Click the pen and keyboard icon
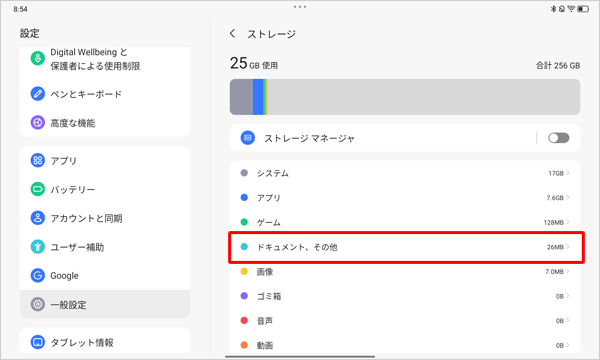Viewport: 600px width, 360px height. pos(38,94)
